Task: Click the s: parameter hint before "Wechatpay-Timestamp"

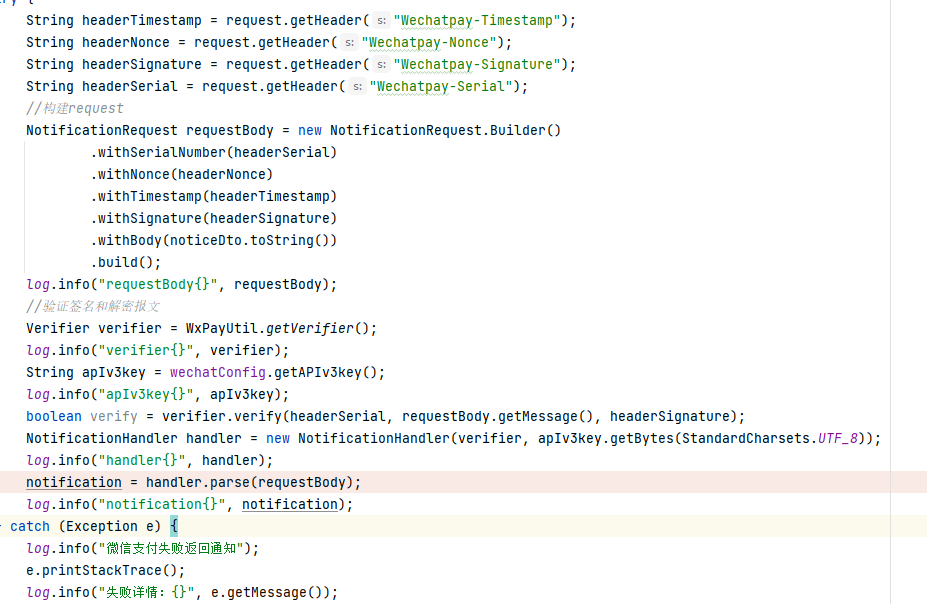Action: [x=381, y=21]
